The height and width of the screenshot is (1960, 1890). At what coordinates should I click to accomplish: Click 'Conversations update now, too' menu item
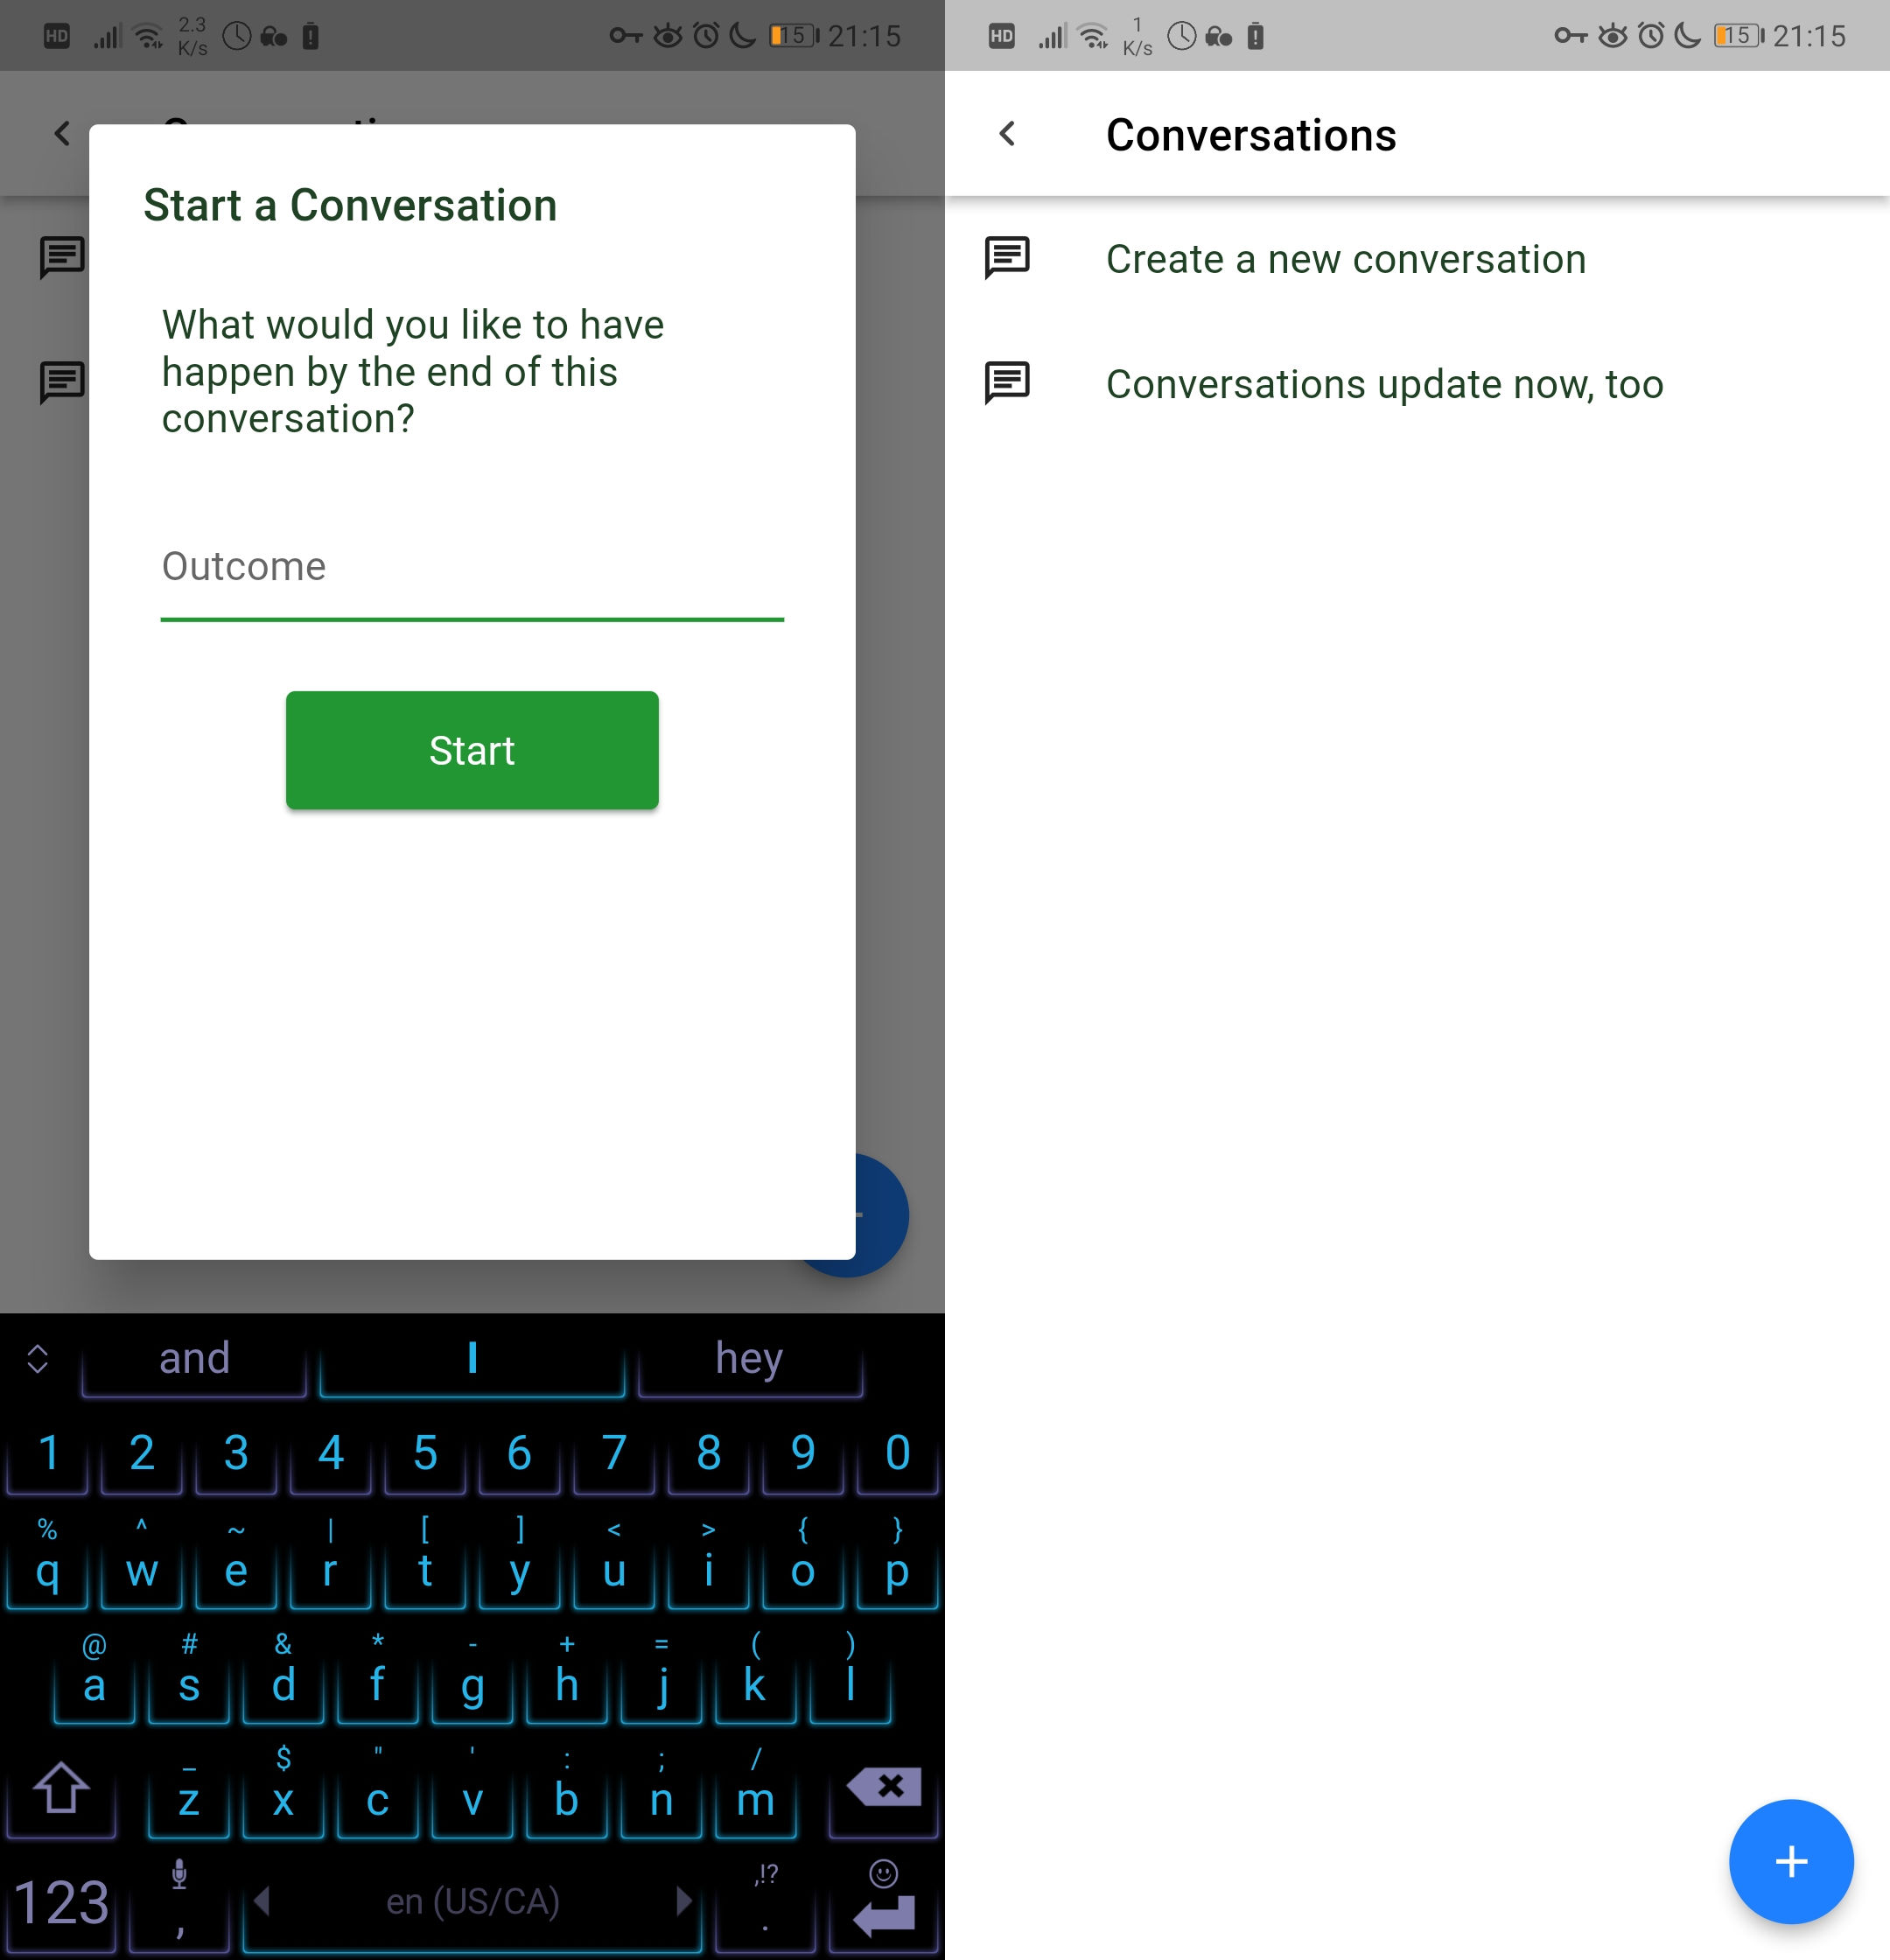(1384, 383)
